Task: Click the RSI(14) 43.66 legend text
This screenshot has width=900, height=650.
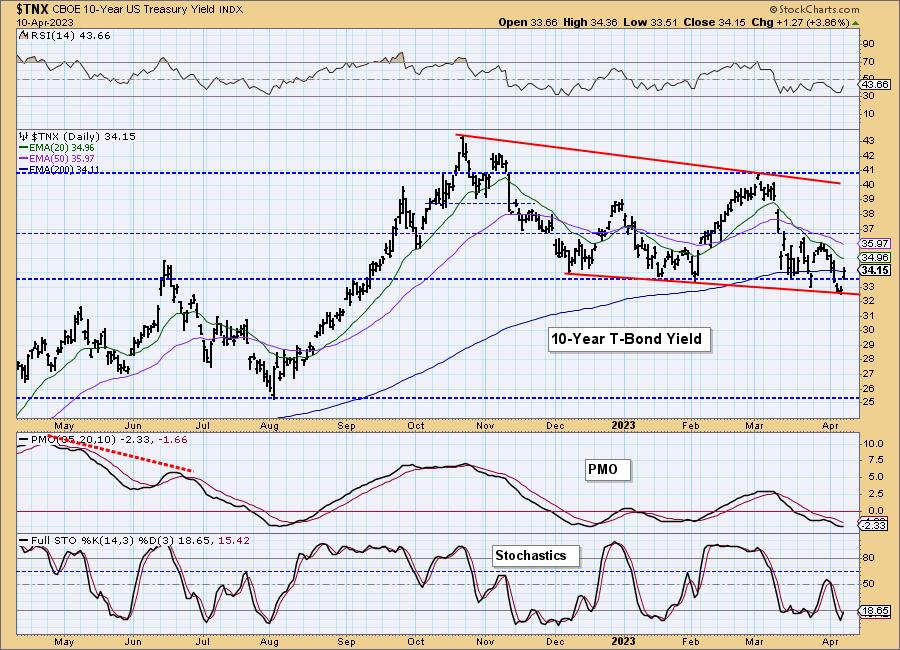Action: pos(69,35)
